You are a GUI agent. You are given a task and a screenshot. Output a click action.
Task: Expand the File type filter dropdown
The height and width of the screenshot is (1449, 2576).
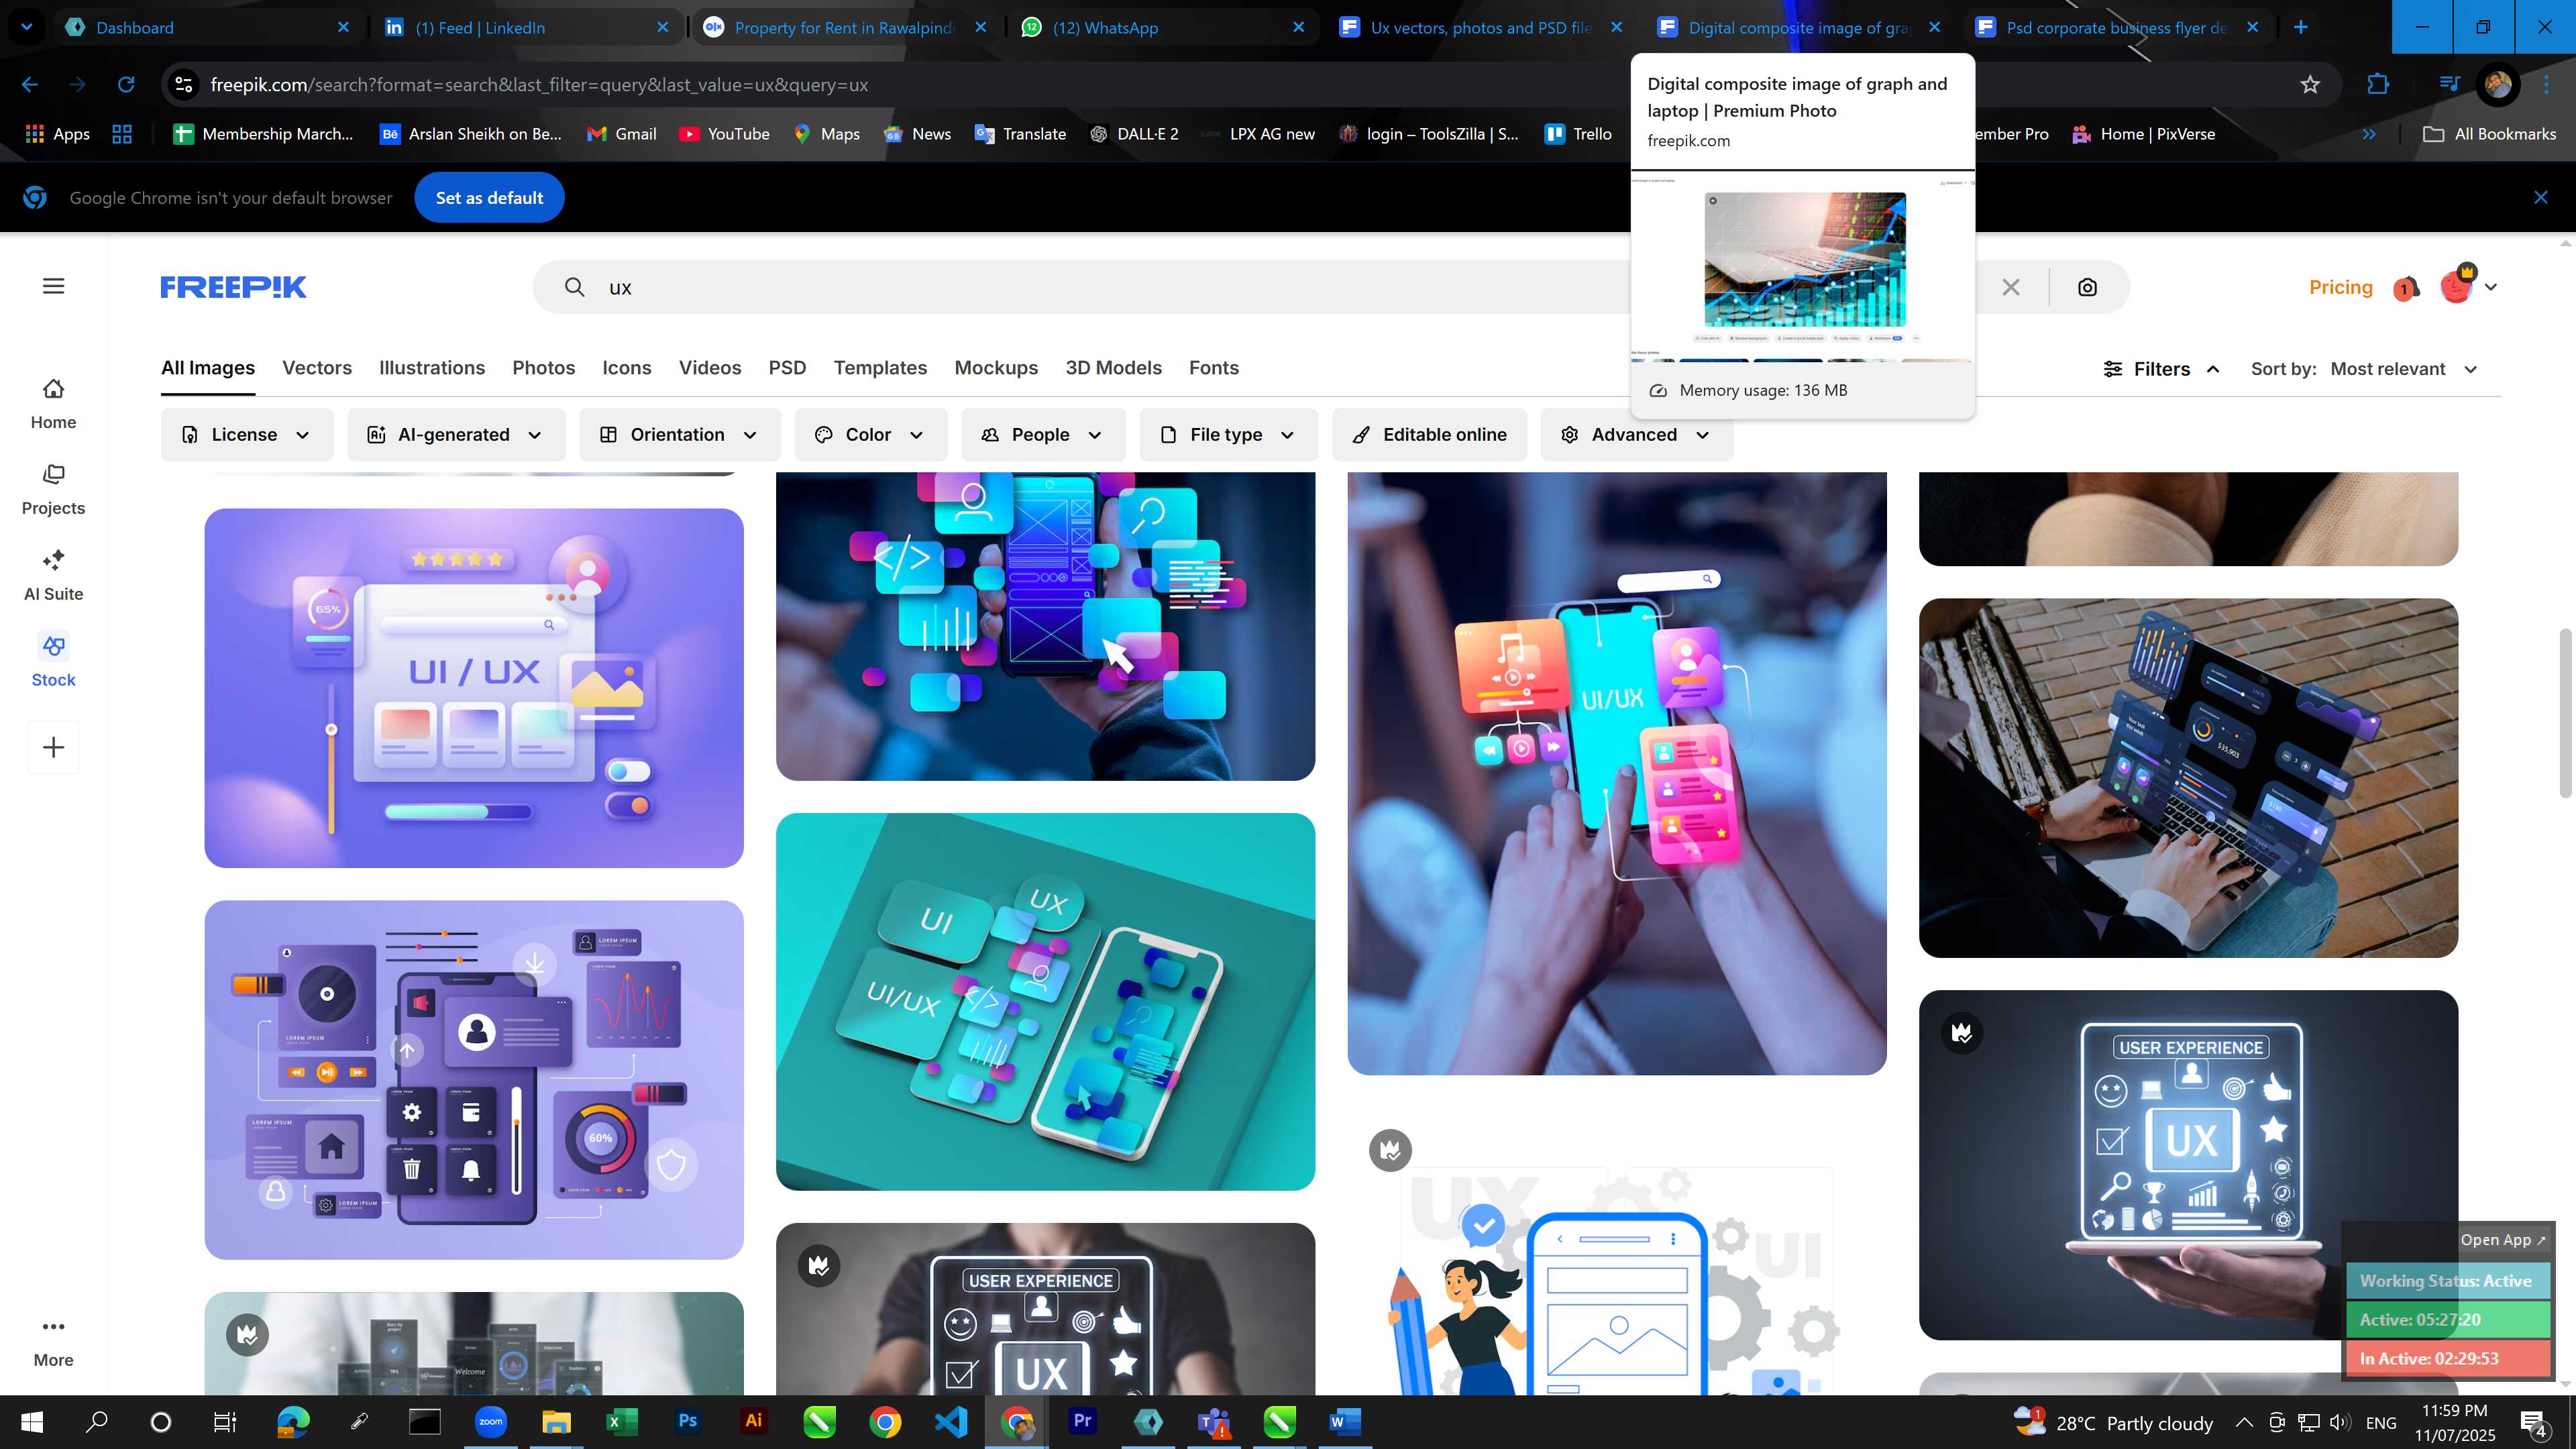coord(1228,435)
